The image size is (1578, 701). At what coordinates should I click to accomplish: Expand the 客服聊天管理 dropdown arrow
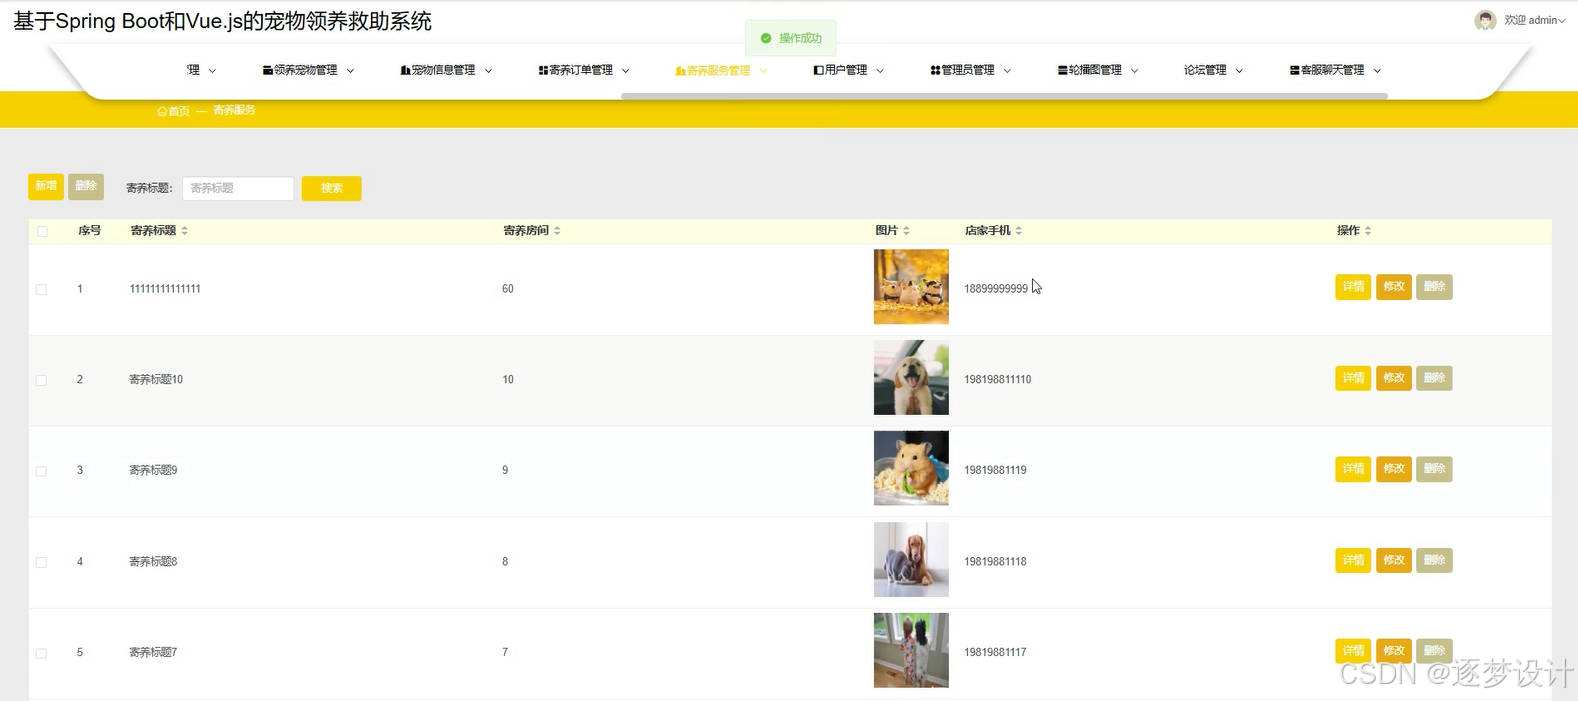1377,71
